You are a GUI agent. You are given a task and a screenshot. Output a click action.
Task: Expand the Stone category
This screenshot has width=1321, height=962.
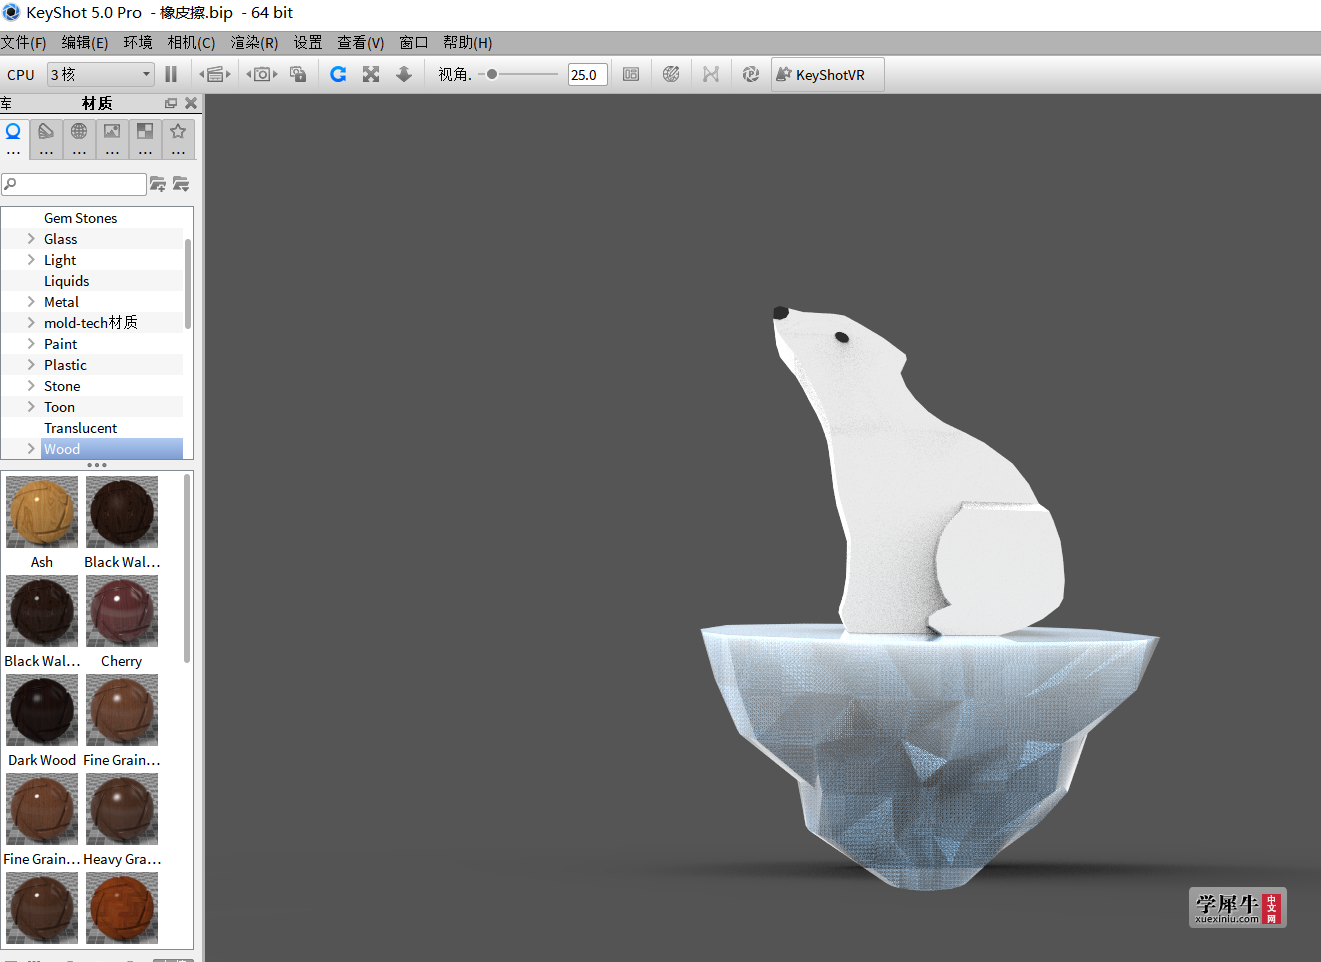click(31, 386)
